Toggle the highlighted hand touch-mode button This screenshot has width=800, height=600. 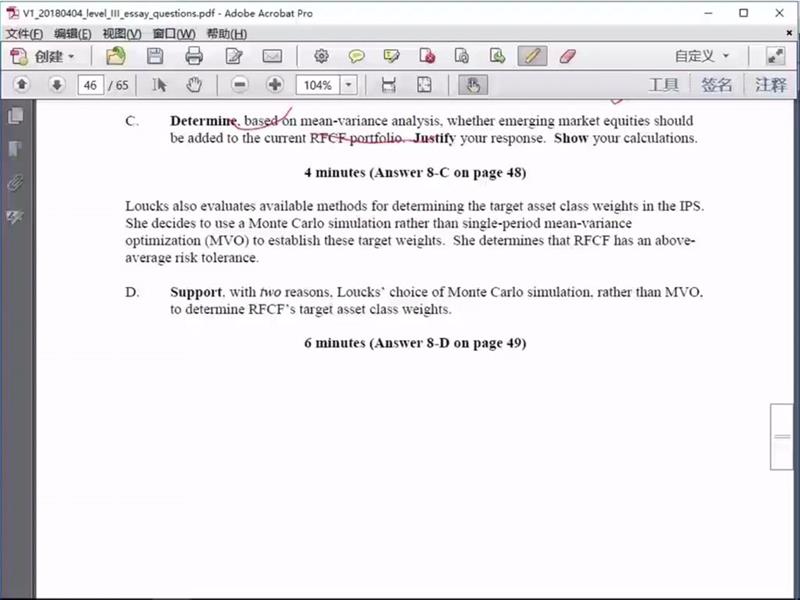473,85
